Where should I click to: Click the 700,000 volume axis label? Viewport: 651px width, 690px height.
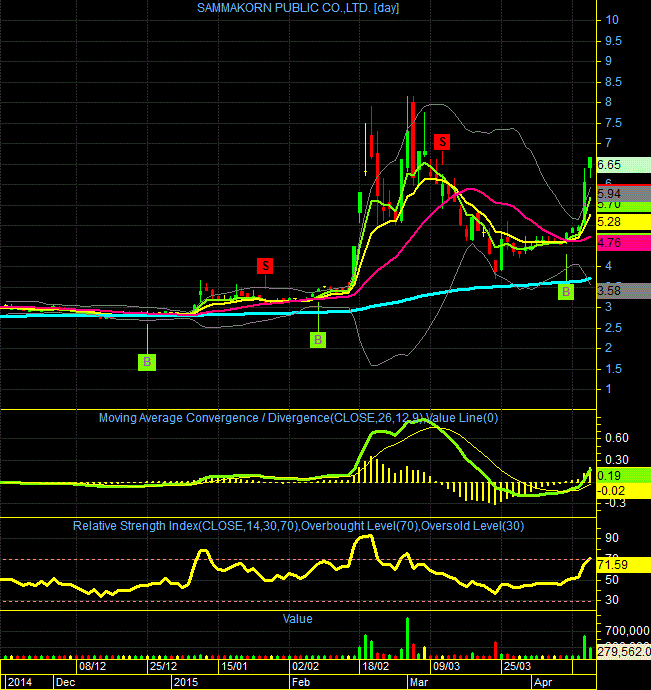[x=627, y=631]
